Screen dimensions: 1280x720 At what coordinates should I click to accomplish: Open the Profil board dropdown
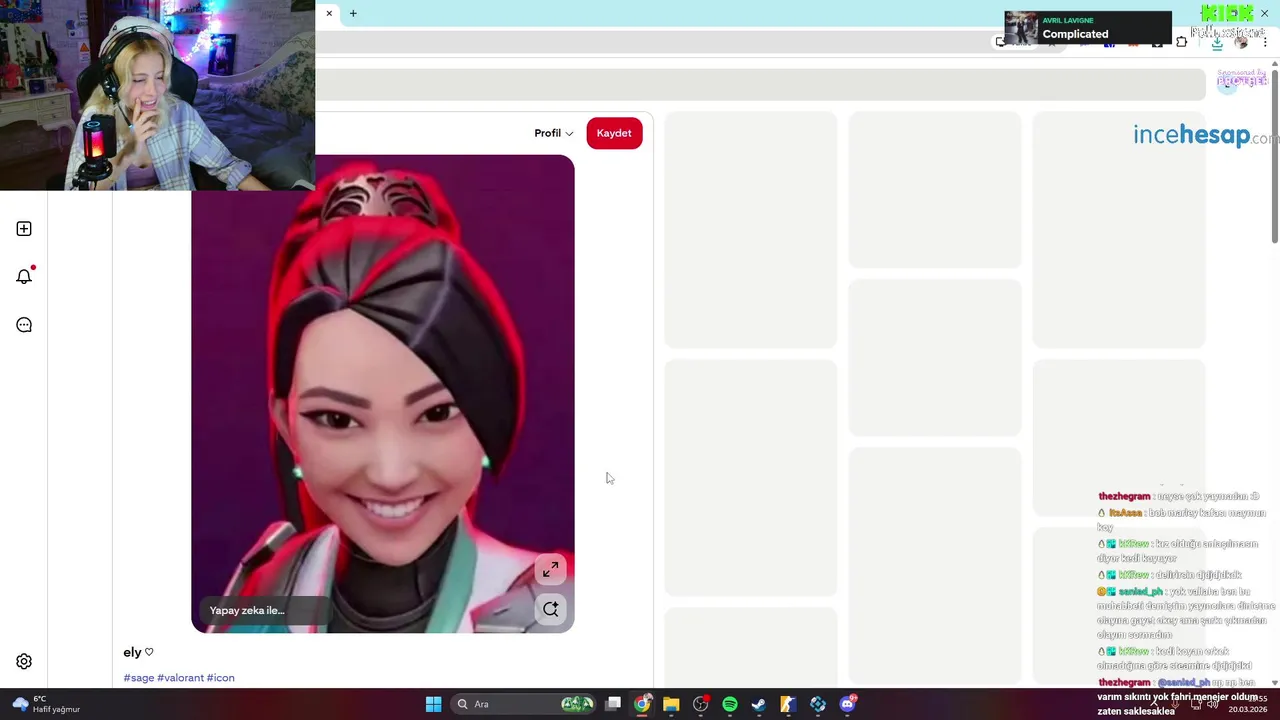[x=553, y=133]
